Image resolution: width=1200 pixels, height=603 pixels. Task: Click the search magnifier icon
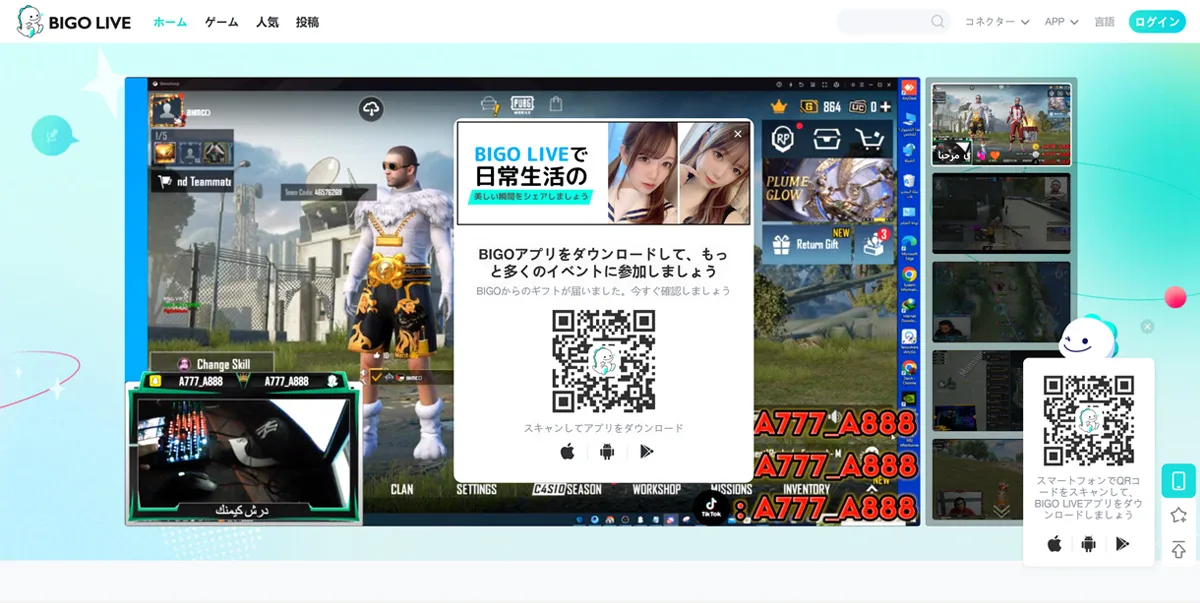pos(937,21)
